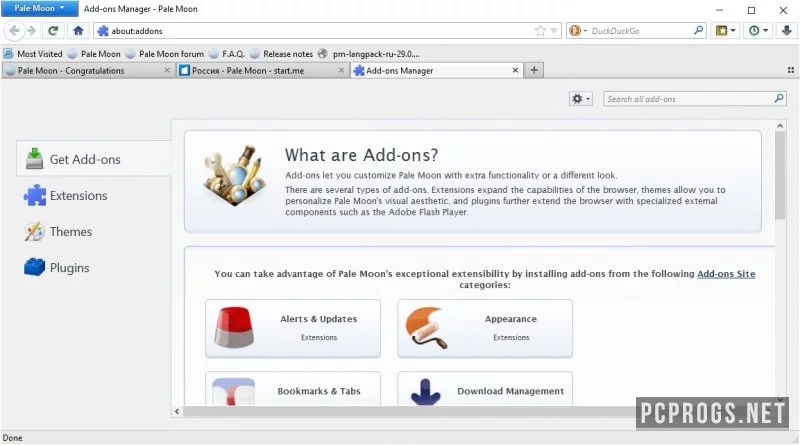This screenshot has width=800, height=445.
Task: Click the magnifier in add-ons search box
Action: point(779,98)
